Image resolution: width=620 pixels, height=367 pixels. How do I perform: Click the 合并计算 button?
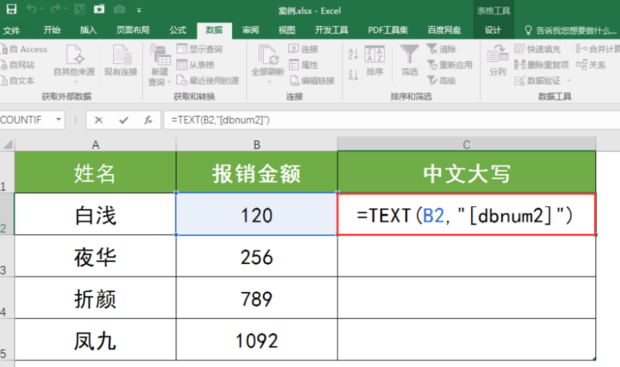(597, 49)
